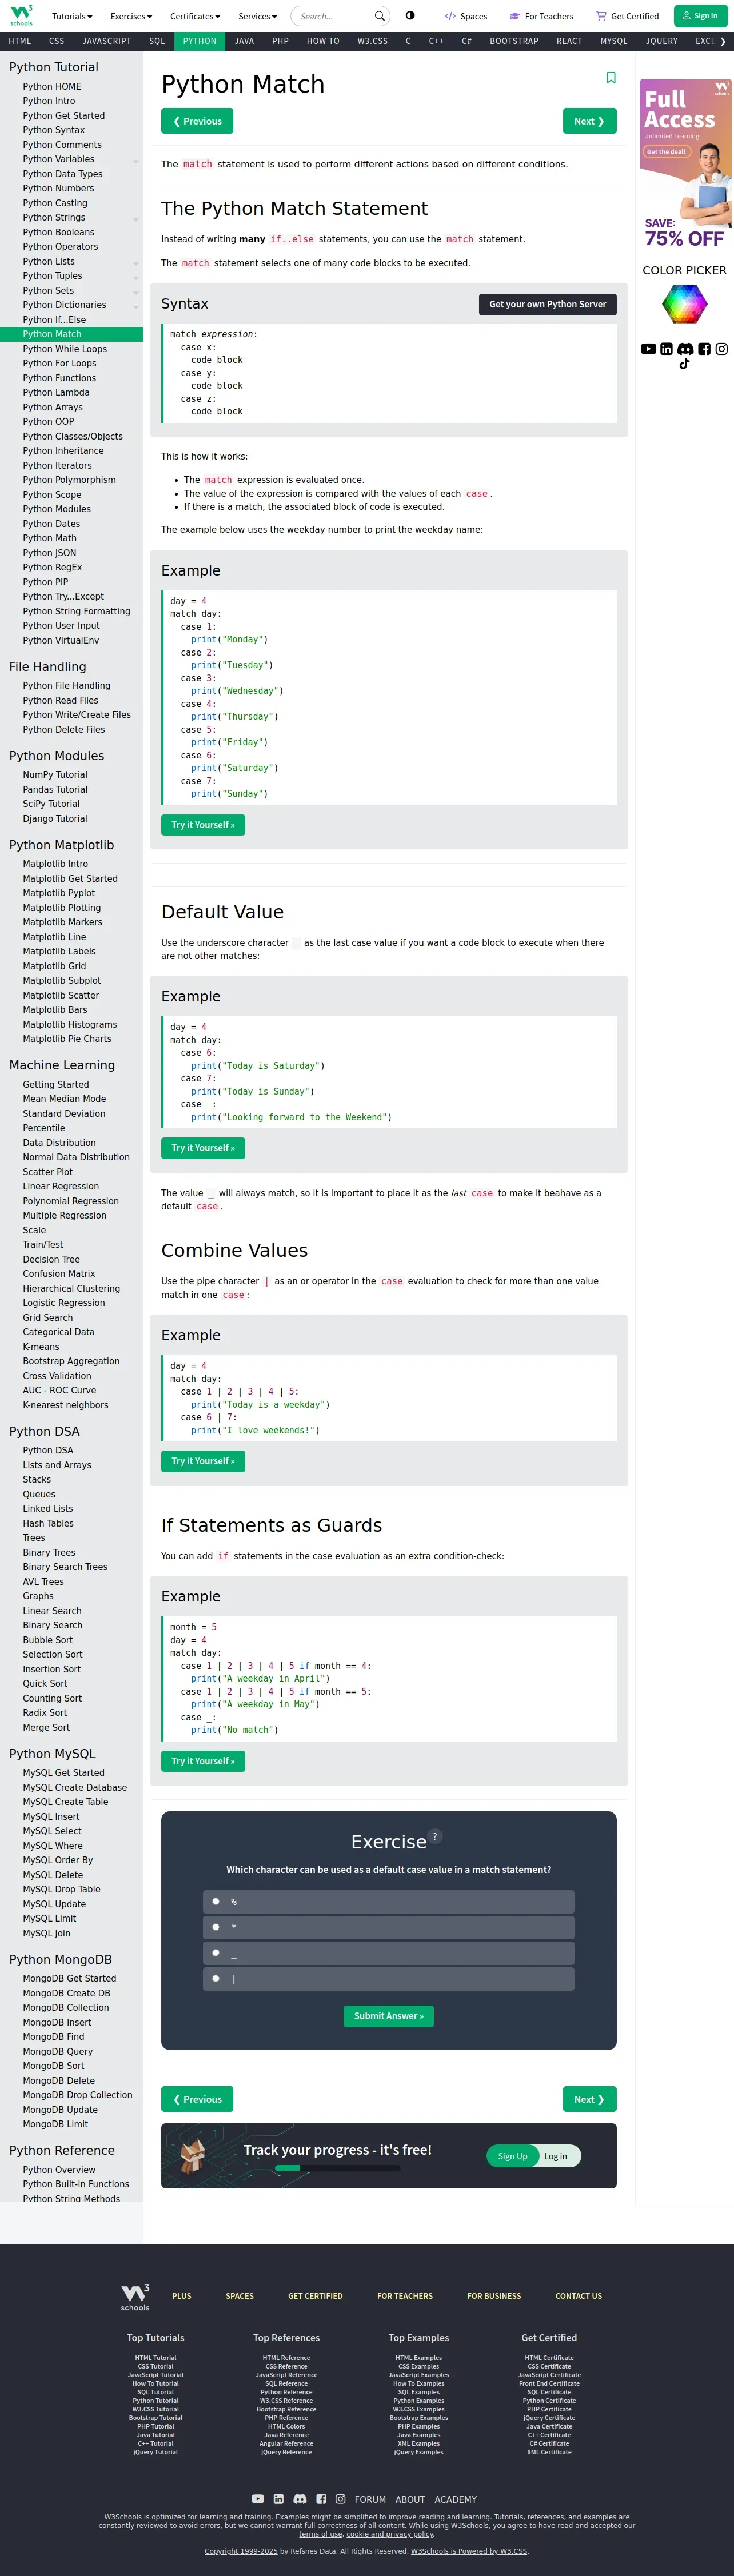Open the Certificates dropdown
The height and width of the screenshot is (2576, 734).
pyautogui.click(x=195, y=16)
